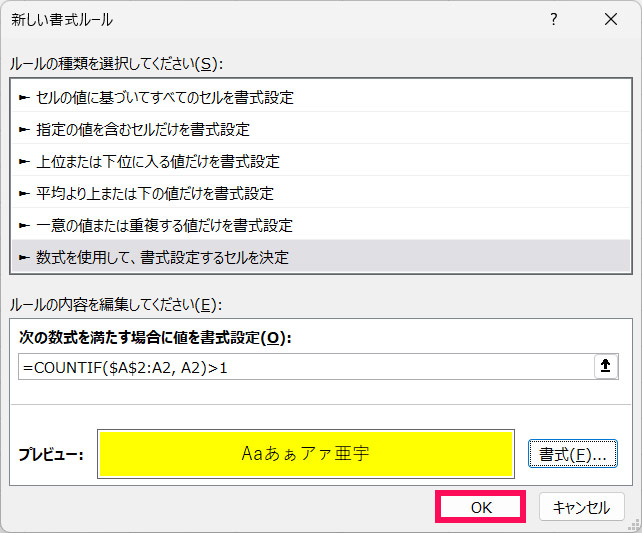The width and height of the screenshot is (642, 533).
Task: Confirm the rule with OK
Action: coord(481,507)
